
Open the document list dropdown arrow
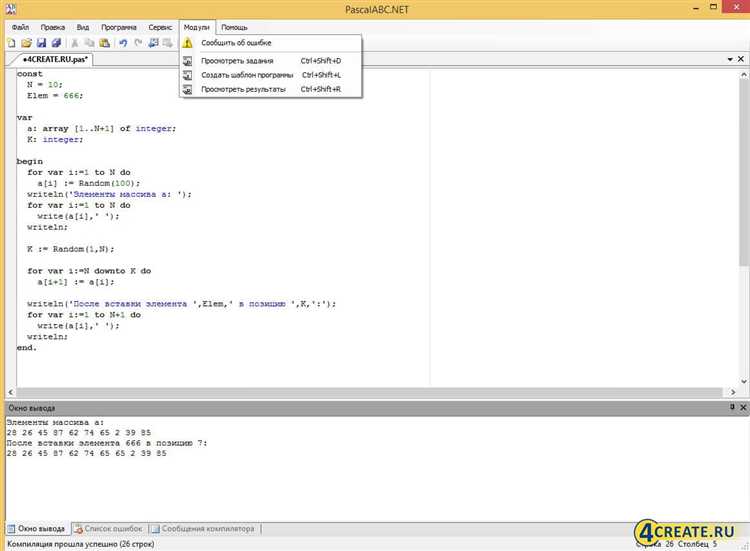click(730, 59)
